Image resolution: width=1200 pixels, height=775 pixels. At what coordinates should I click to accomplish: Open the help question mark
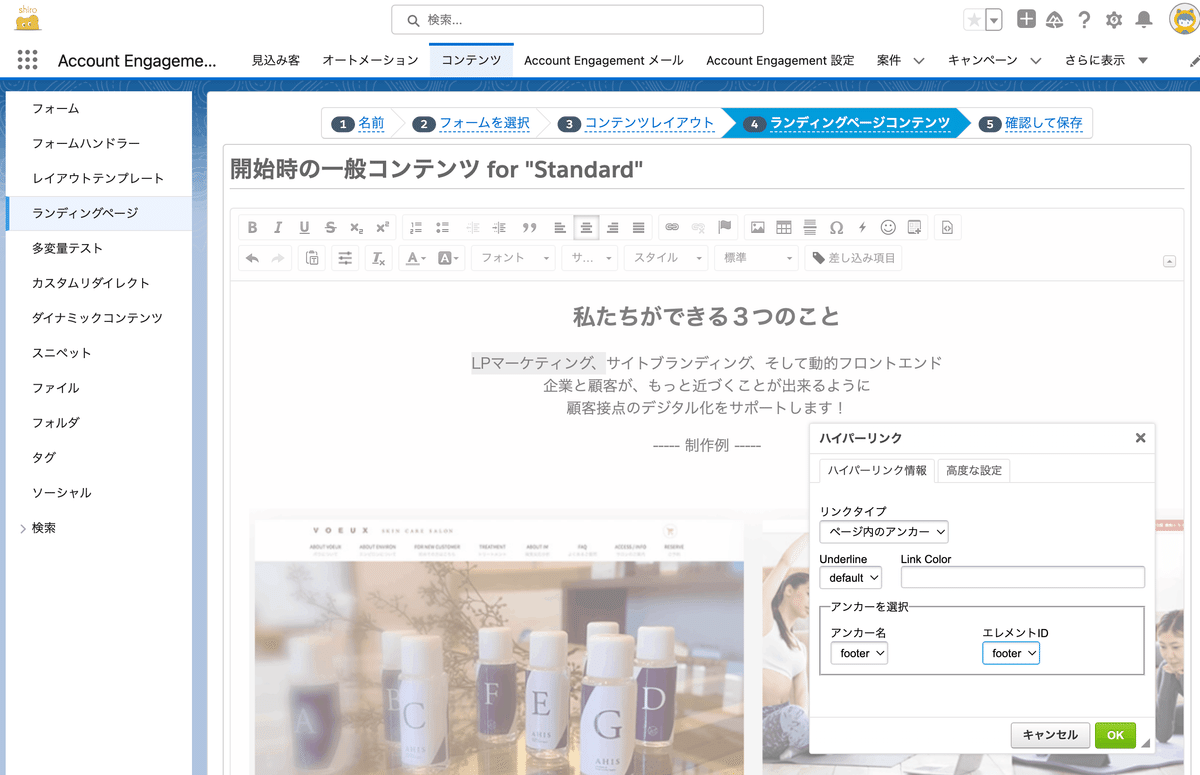1084,19
